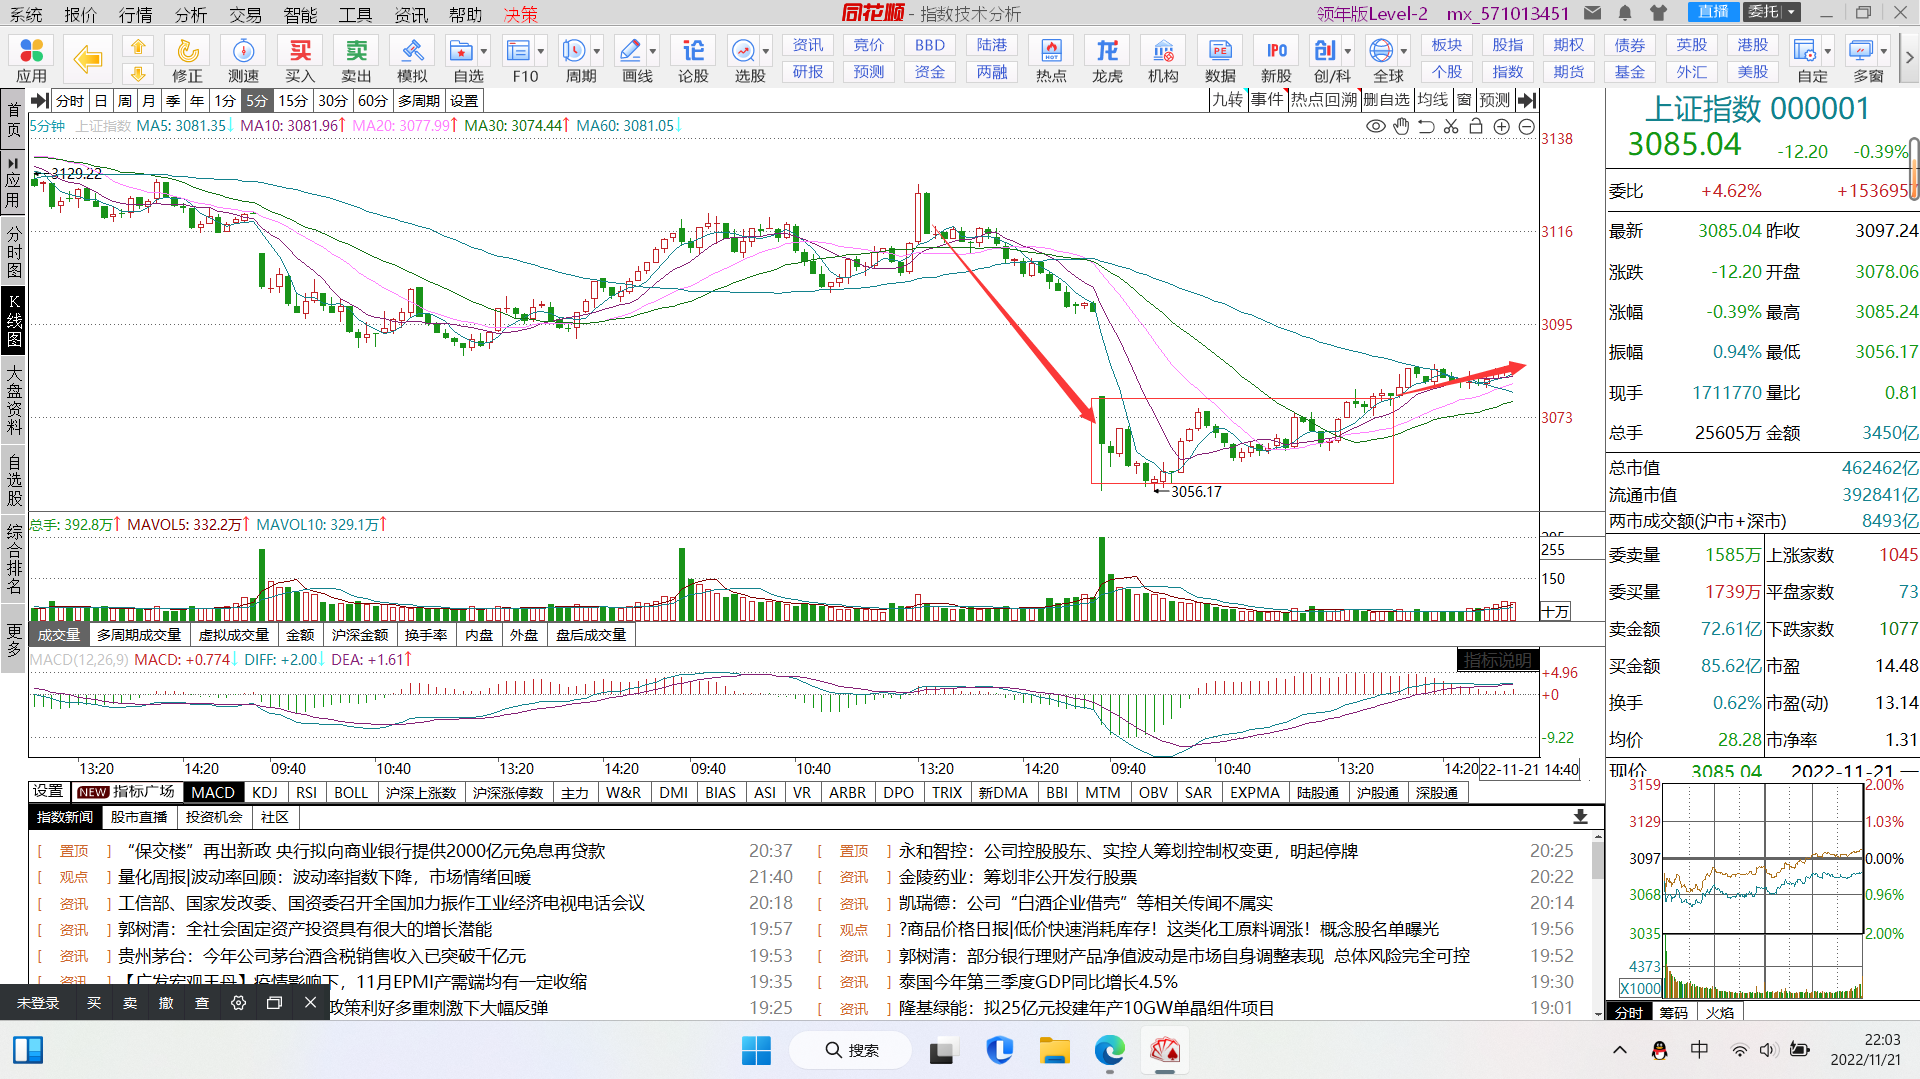This screenshot has width=1920, height=1079.
Task: Open the 智能 menu
Action: [x=300, y=14]
